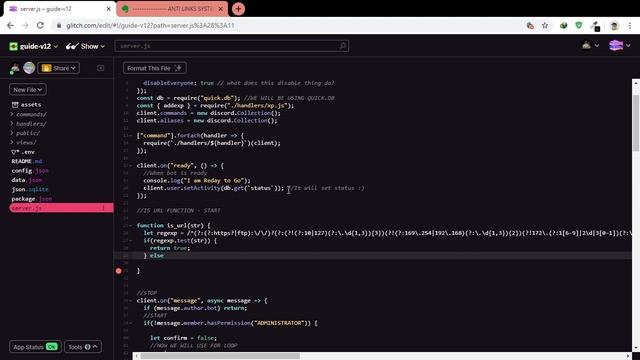The image size is (640, 360).
Task: Fold the client.on ready block
Action: coord(131,166)
